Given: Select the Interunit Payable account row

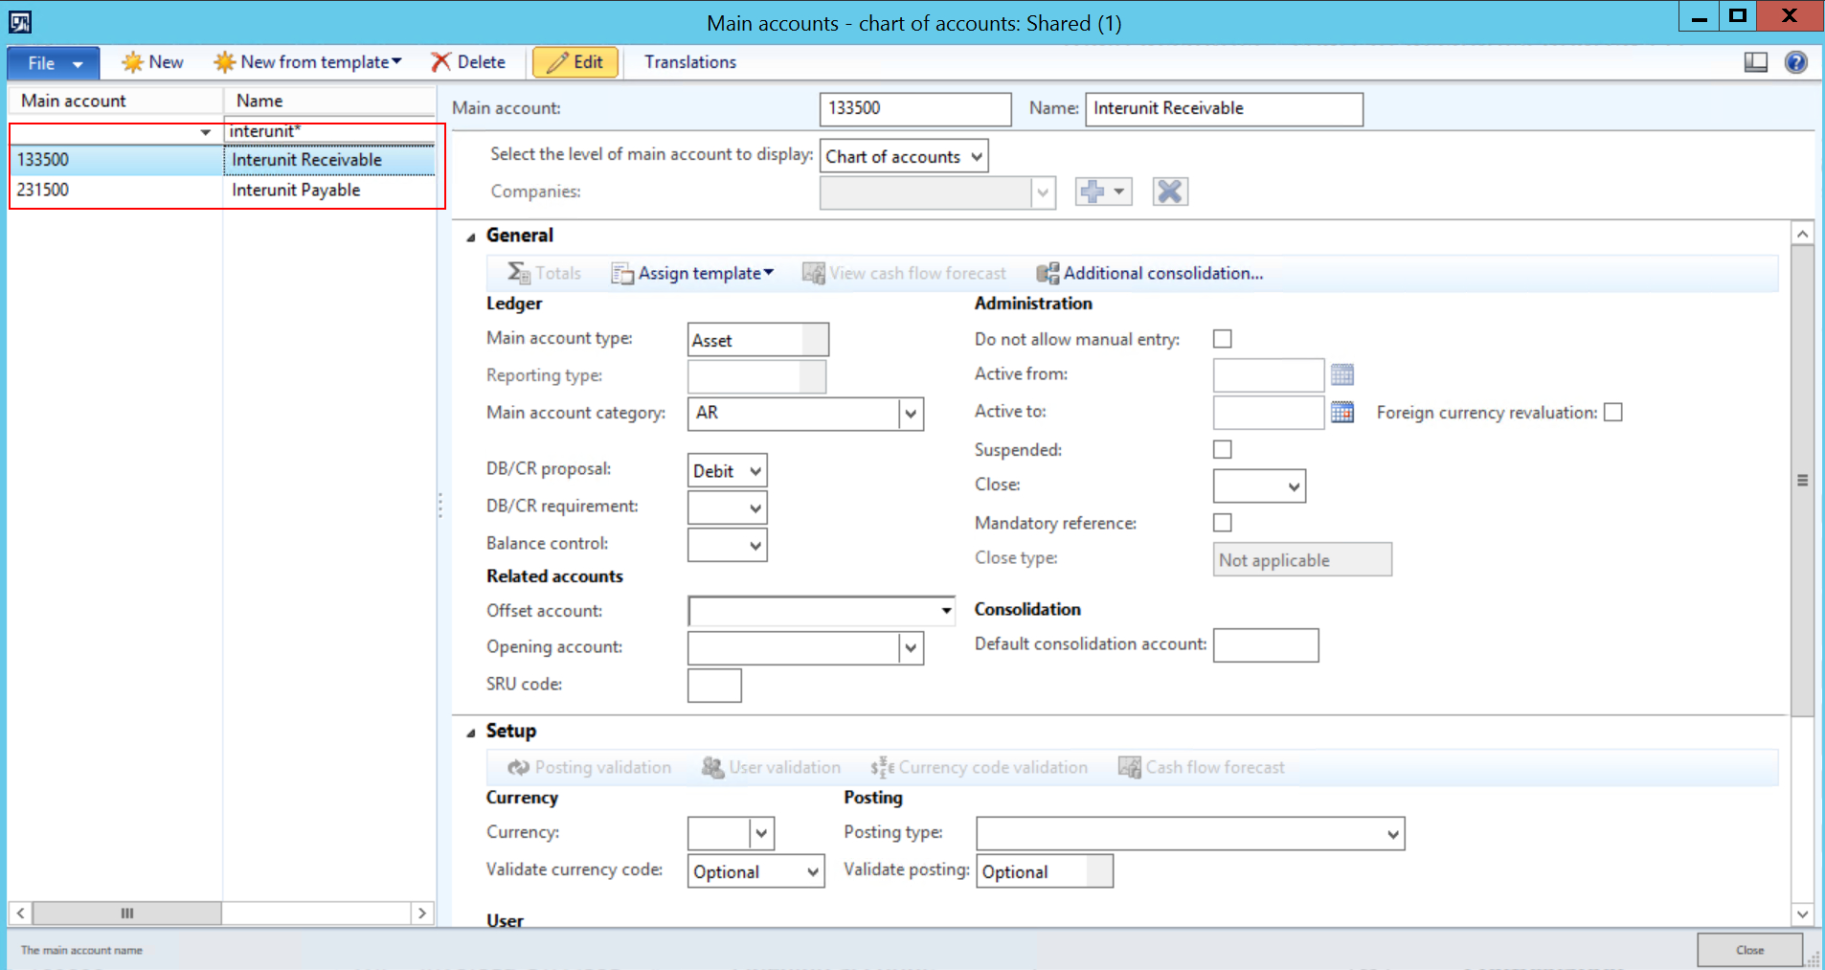Looking at the screenshot, I should [295, 189].
